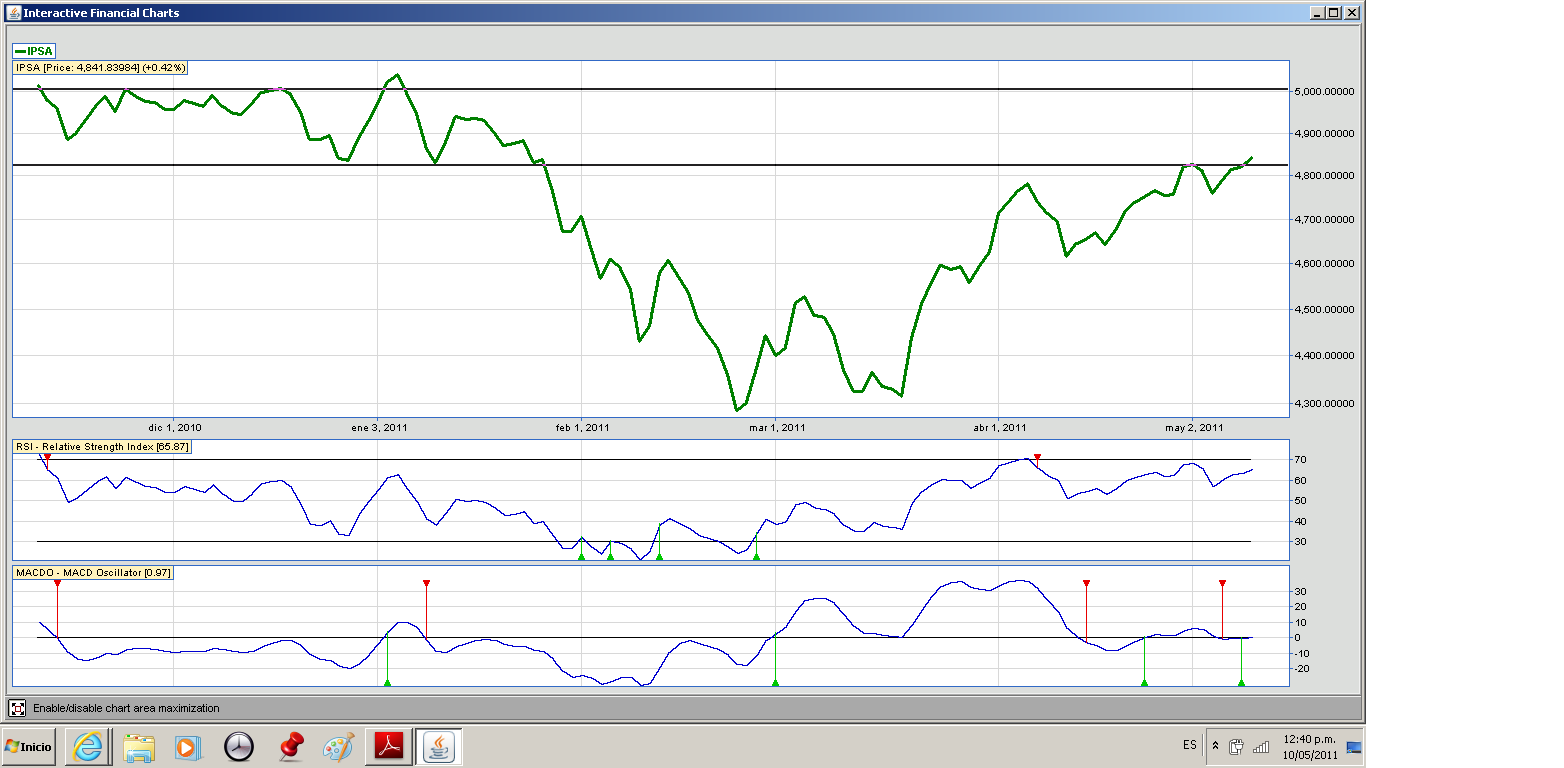Open the clock application on the taskbar
Image resolution: width=1564 pixels, height=768 pixels.
pyautogui.click(x=239, y=746)
